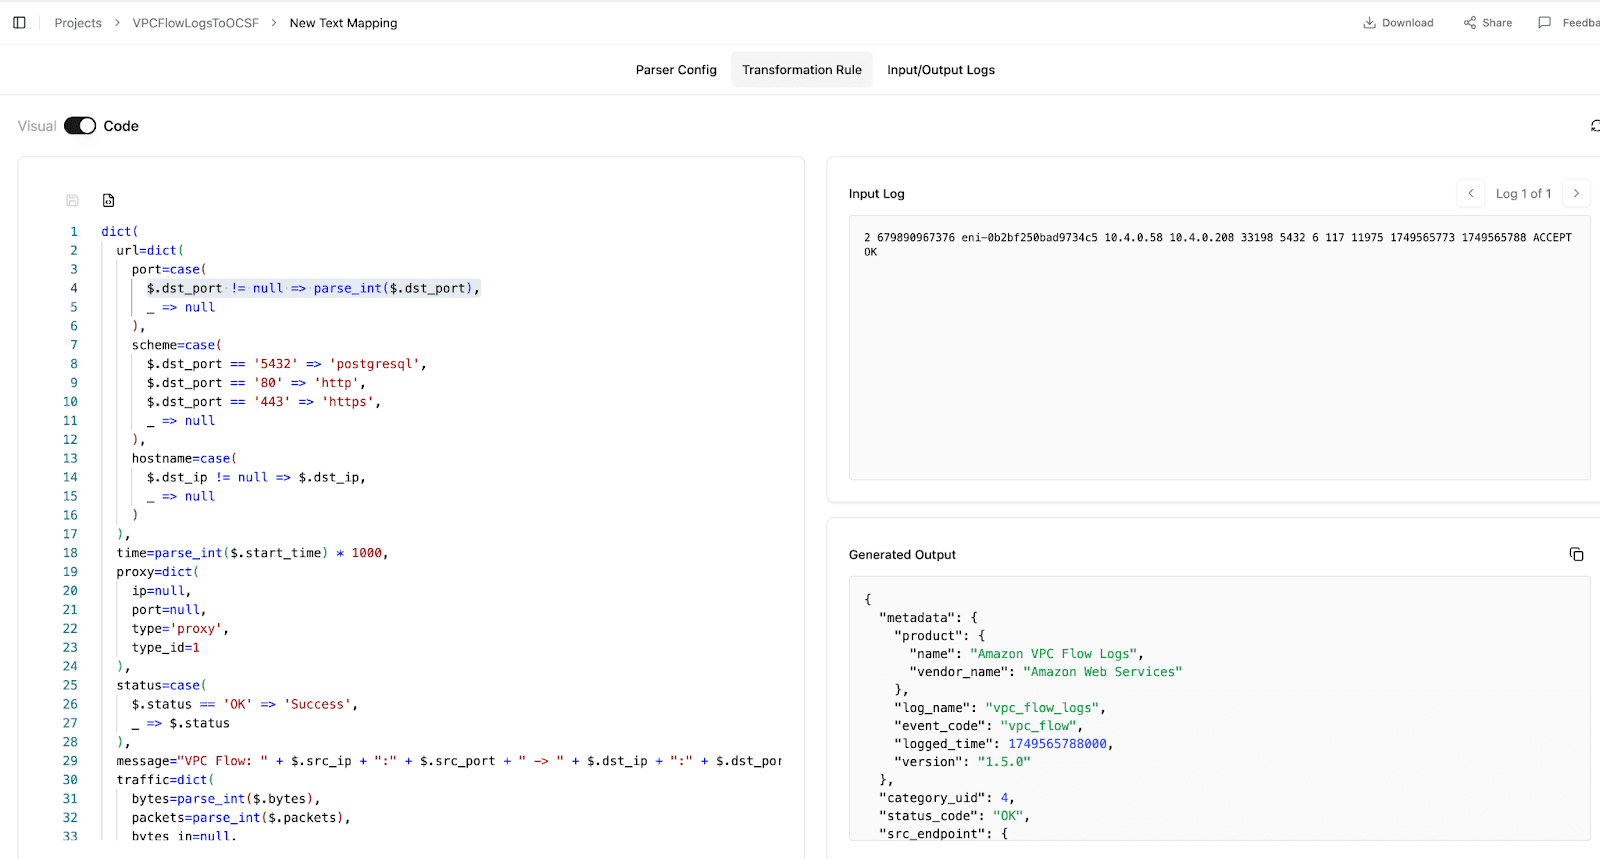This screenshot has height=859, width=1600.
Task: Click the code file icon above editor
Action: coord(108,200)
